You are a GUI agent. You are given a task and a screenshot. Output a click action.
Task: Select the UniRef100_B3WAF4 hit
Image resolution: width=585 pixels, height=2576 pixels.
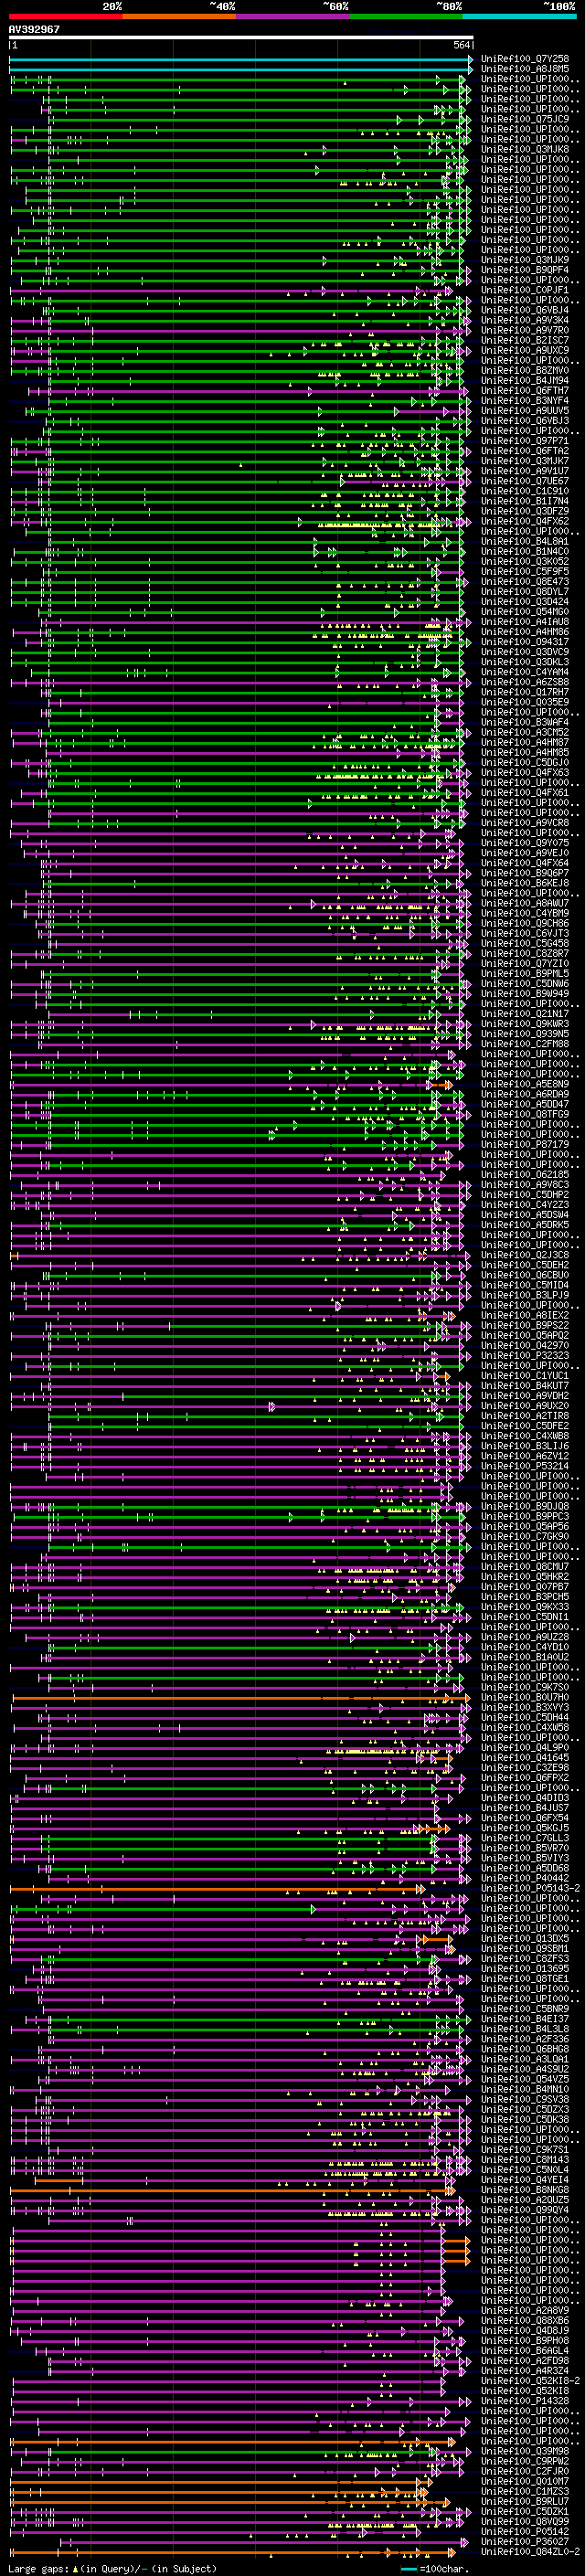click(x=525, y=722)
